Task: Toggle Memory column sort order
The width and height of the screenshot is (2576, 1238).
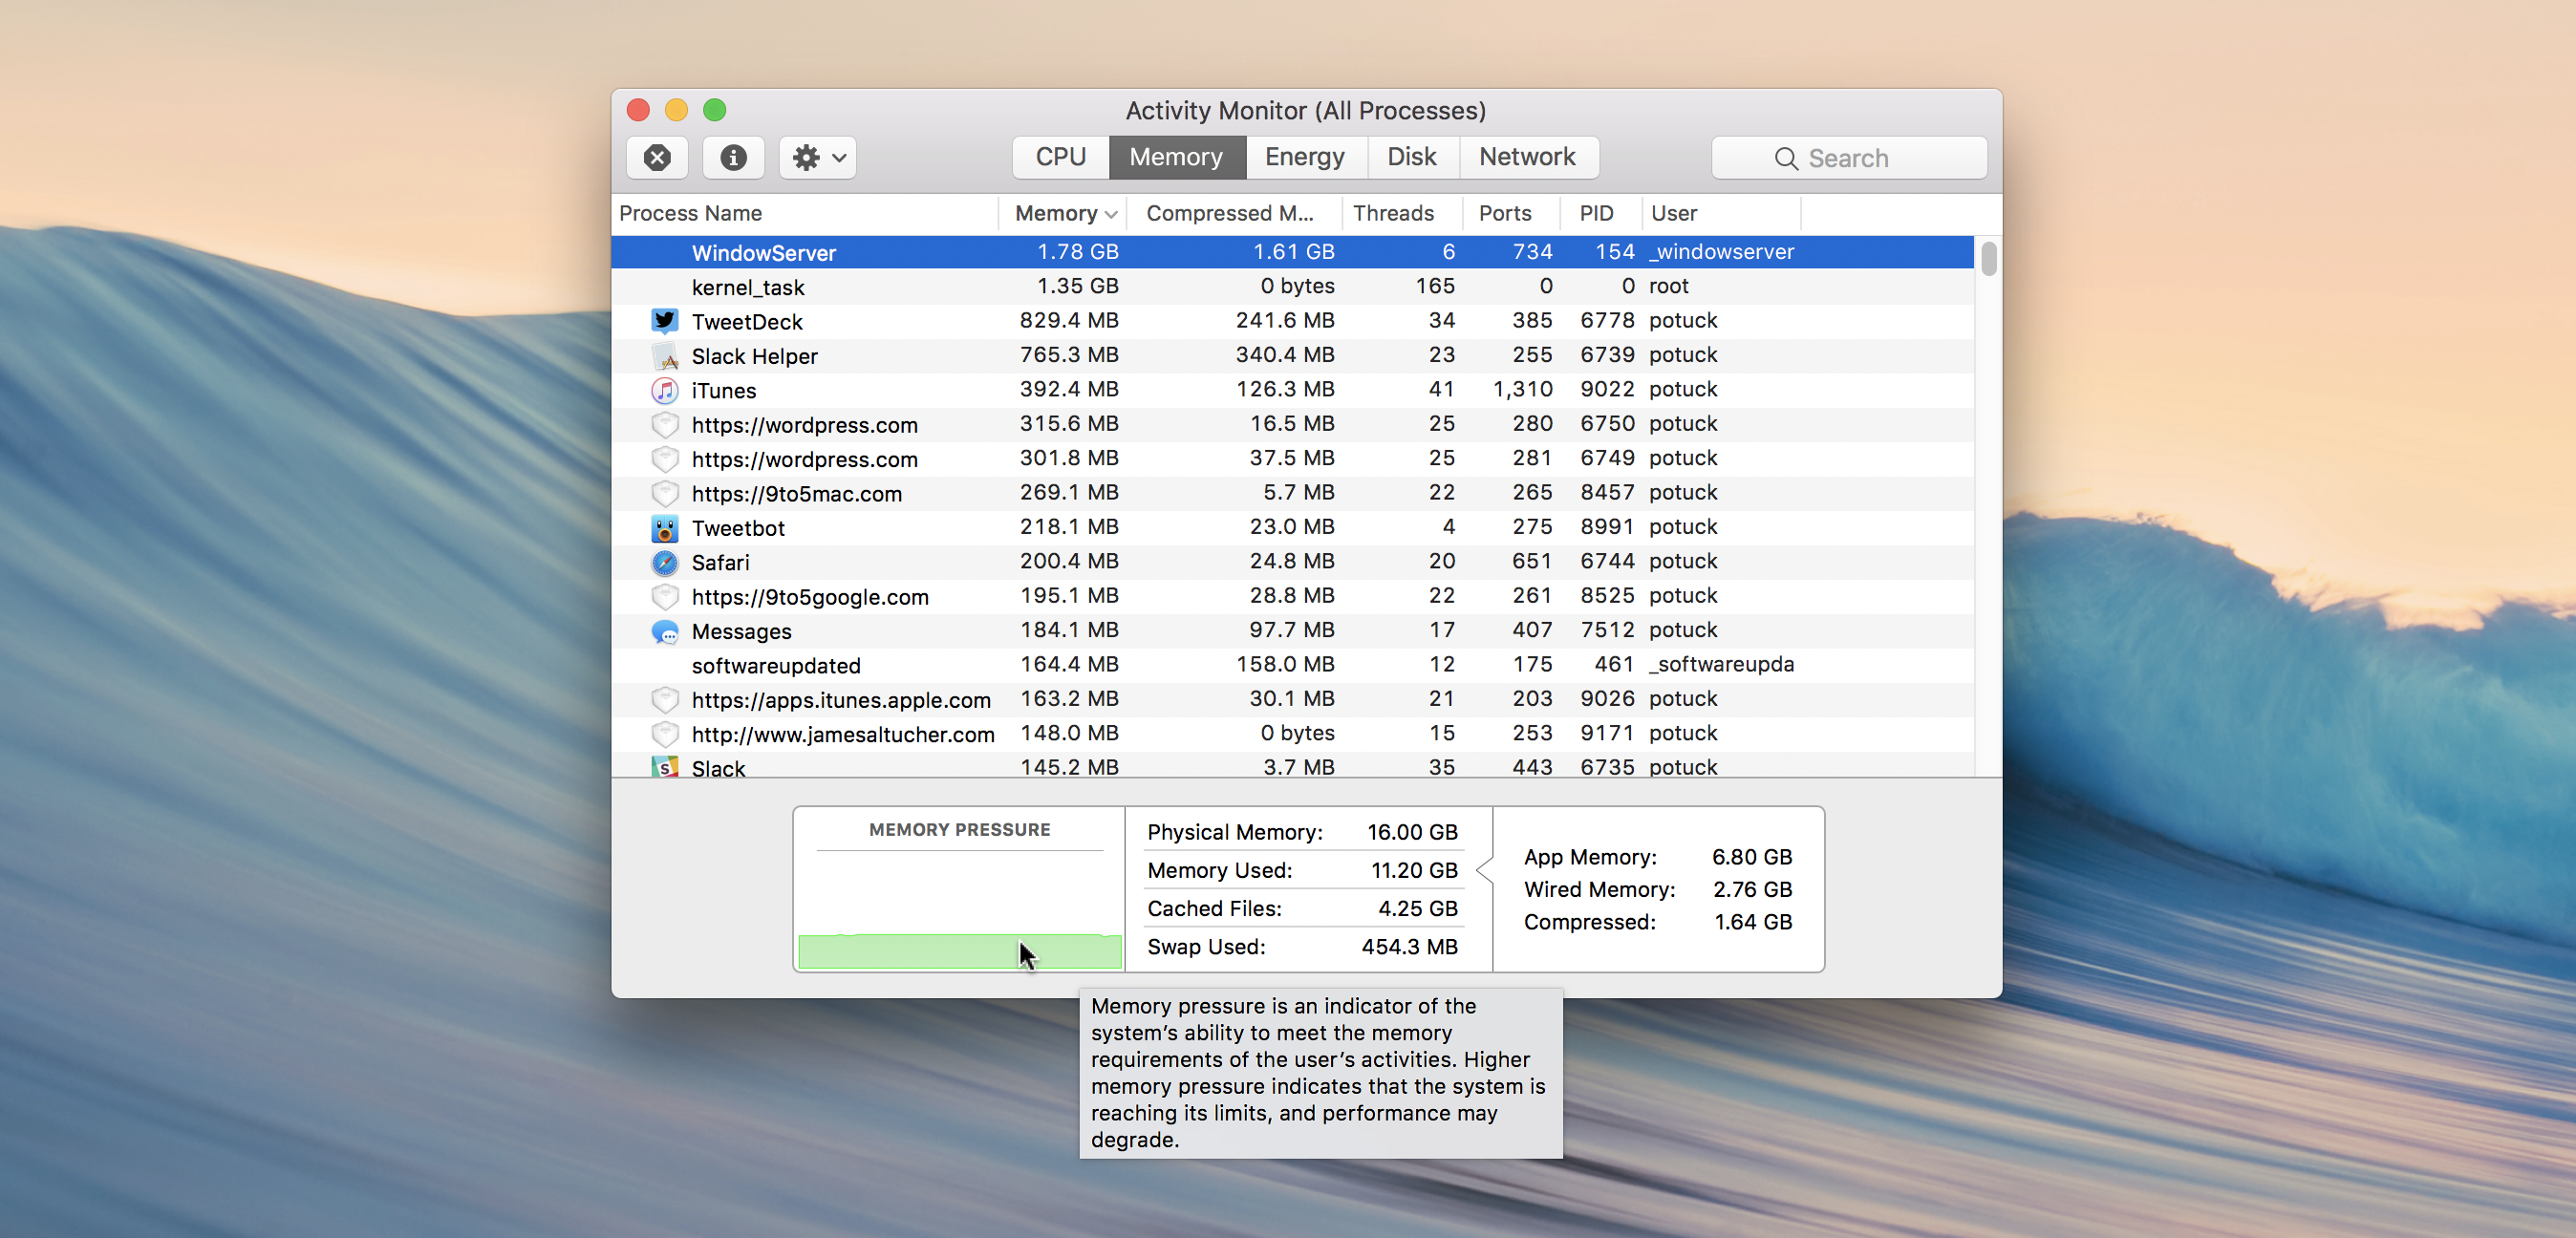Action: (1062, 213)
